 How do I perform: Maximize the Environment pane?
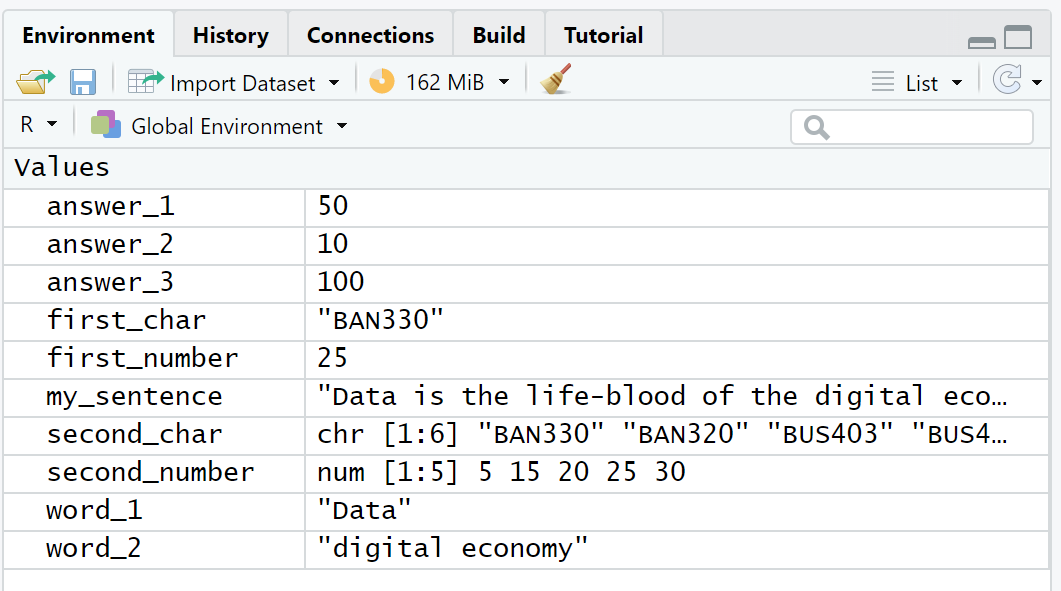point(1018,38)
